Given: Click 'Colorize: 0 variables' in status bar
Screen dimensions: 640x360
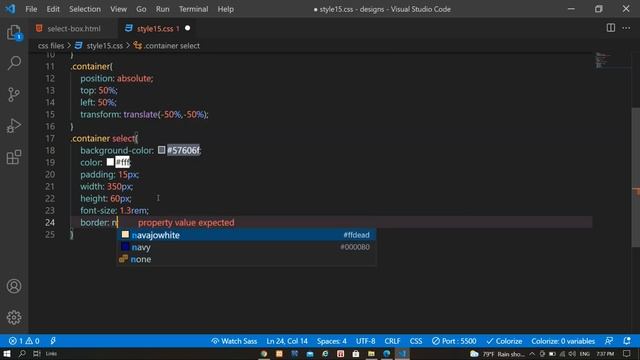Looking at the screenshot, I should click(x=563, y=341).
